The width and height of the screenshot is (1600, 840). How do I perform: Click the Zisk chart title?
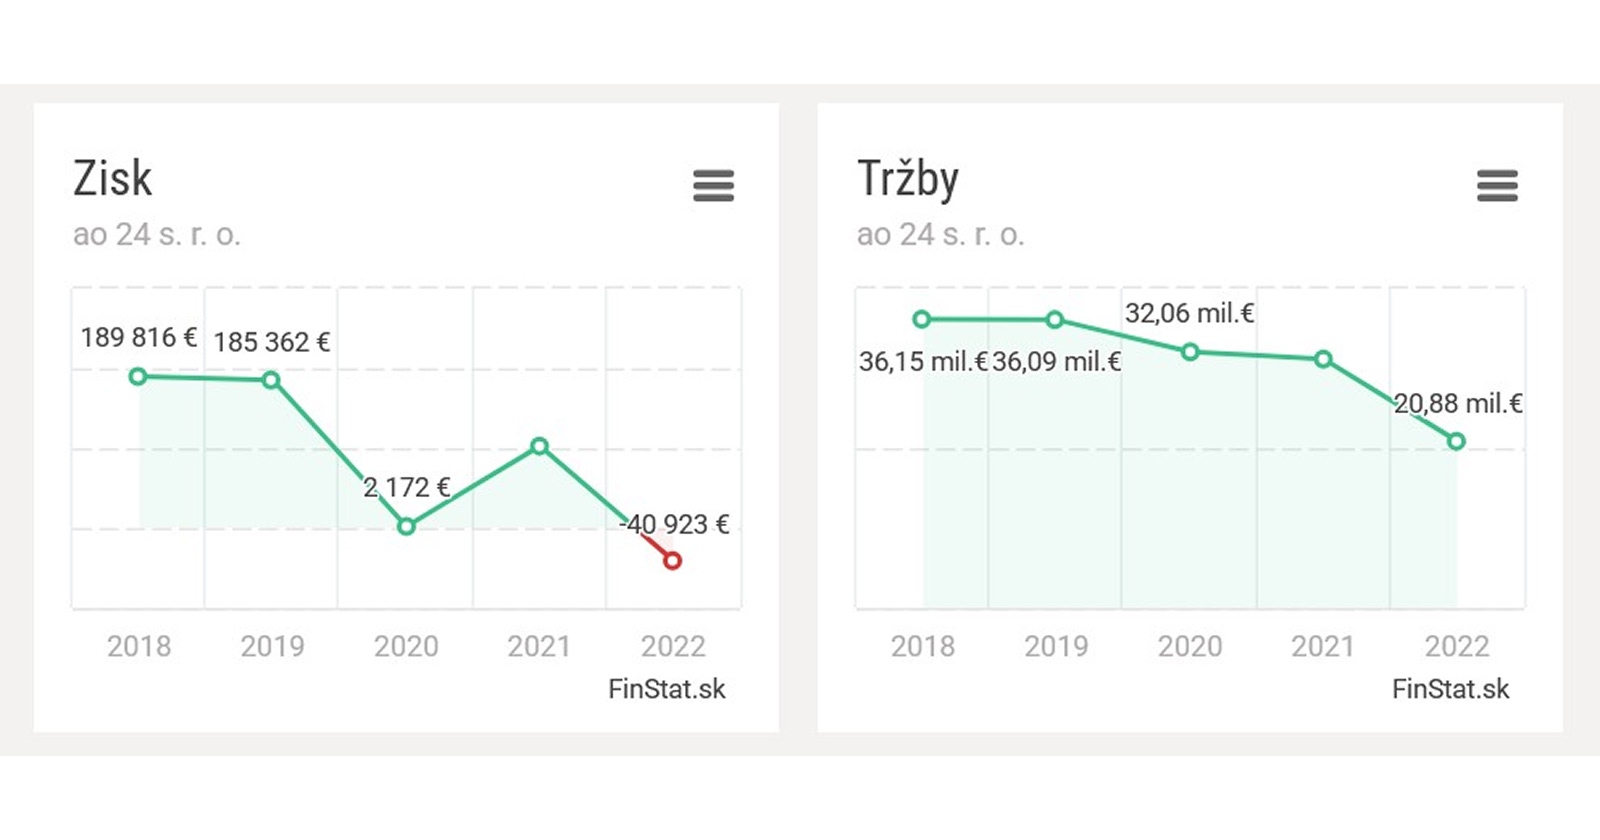click(x=113, y=179)
